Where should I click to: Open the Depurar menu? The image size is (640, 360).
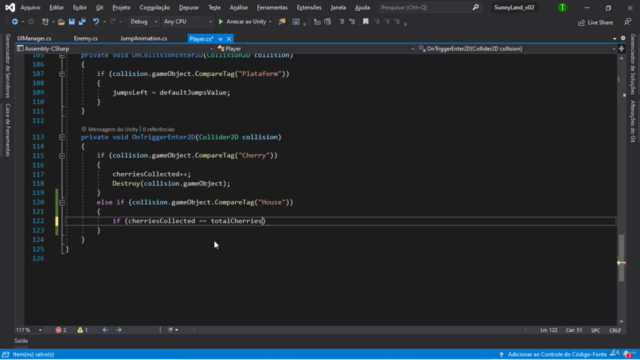point(189,7)
